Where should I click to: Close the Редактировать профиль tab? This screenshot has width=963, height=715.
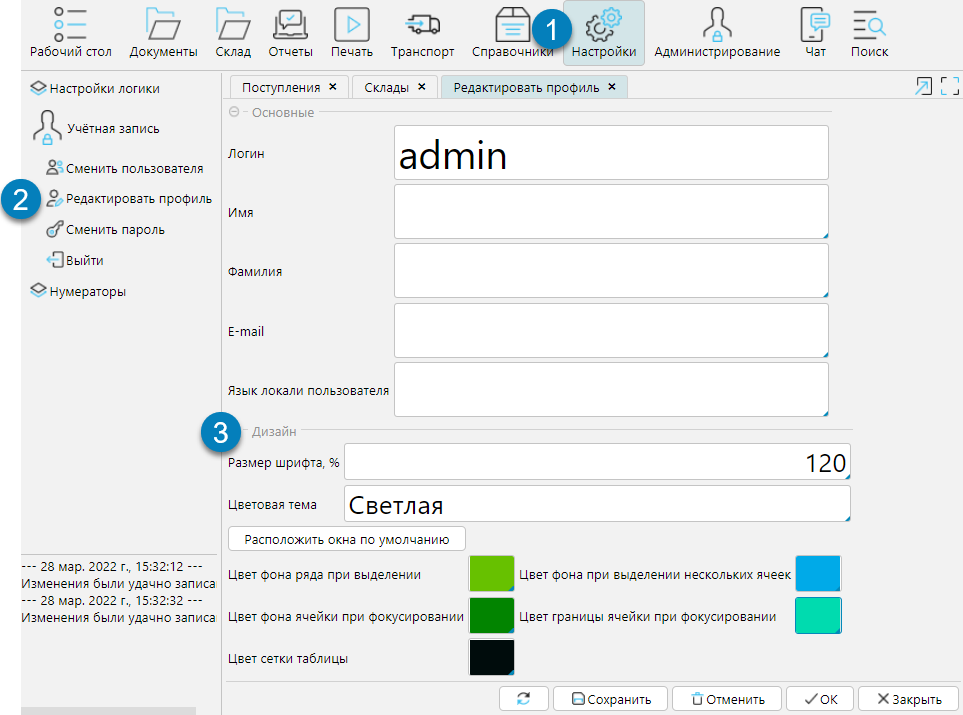(612, 86)
